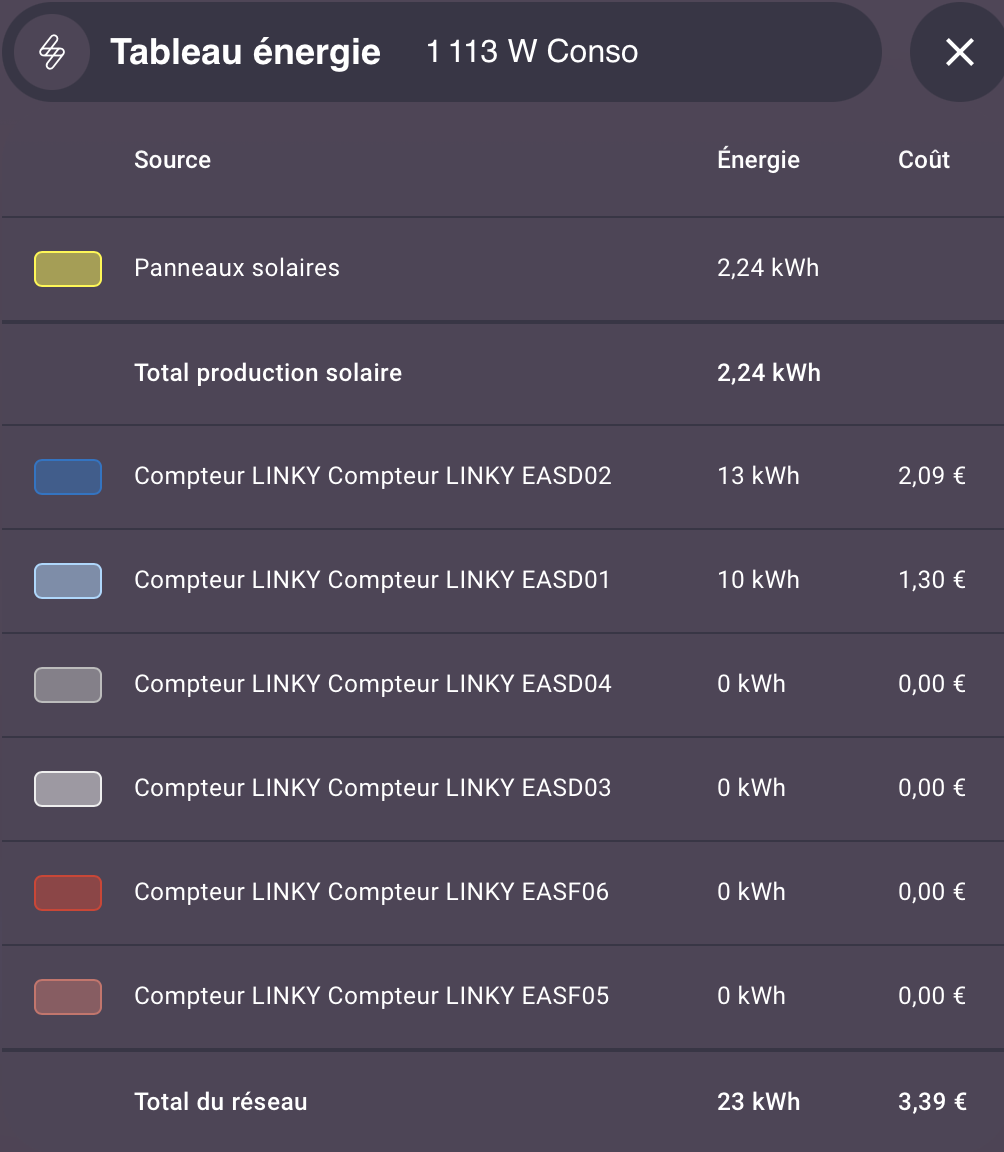Click the energy lightning icon in header
The image size is (1004, 1152).
[52, 52]
